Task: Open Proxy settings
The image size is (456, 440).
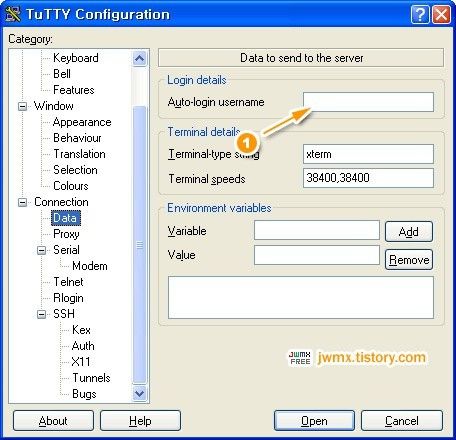Action: pos(66,234)
